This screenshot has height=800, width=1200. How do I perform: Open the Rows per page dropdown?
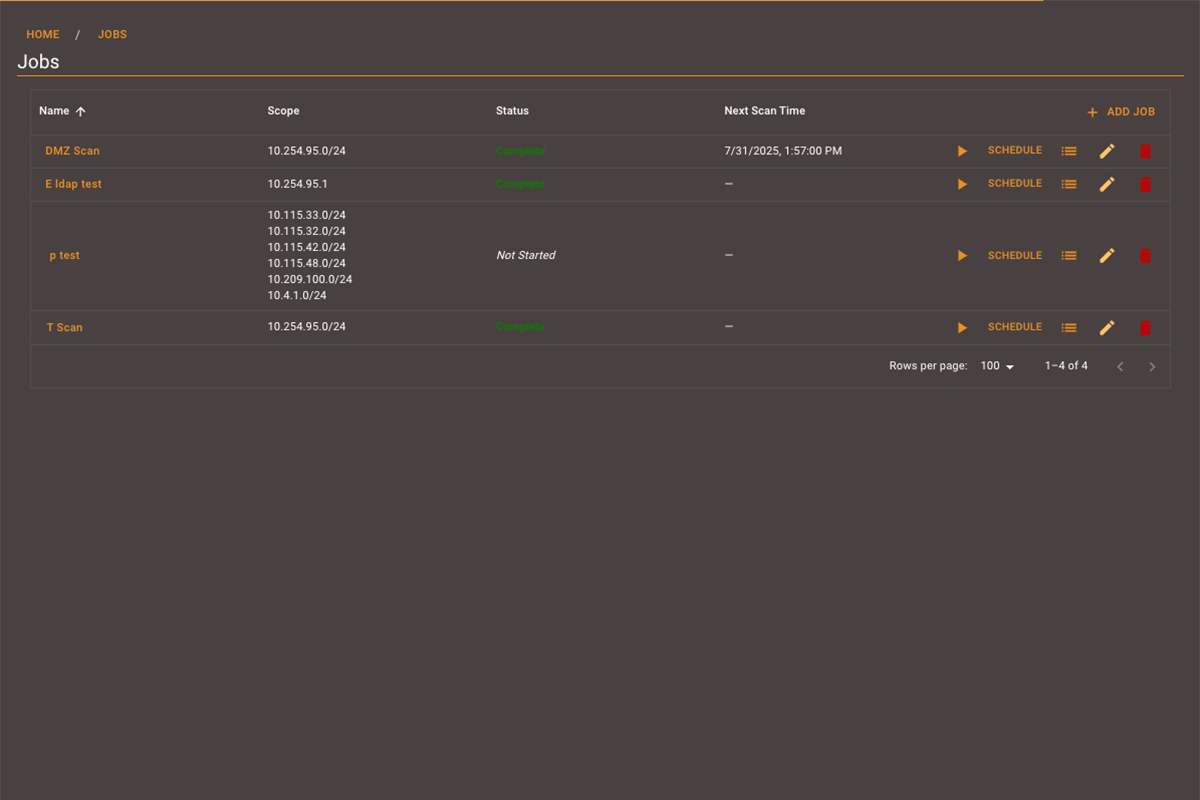click(x=997, y=366)
